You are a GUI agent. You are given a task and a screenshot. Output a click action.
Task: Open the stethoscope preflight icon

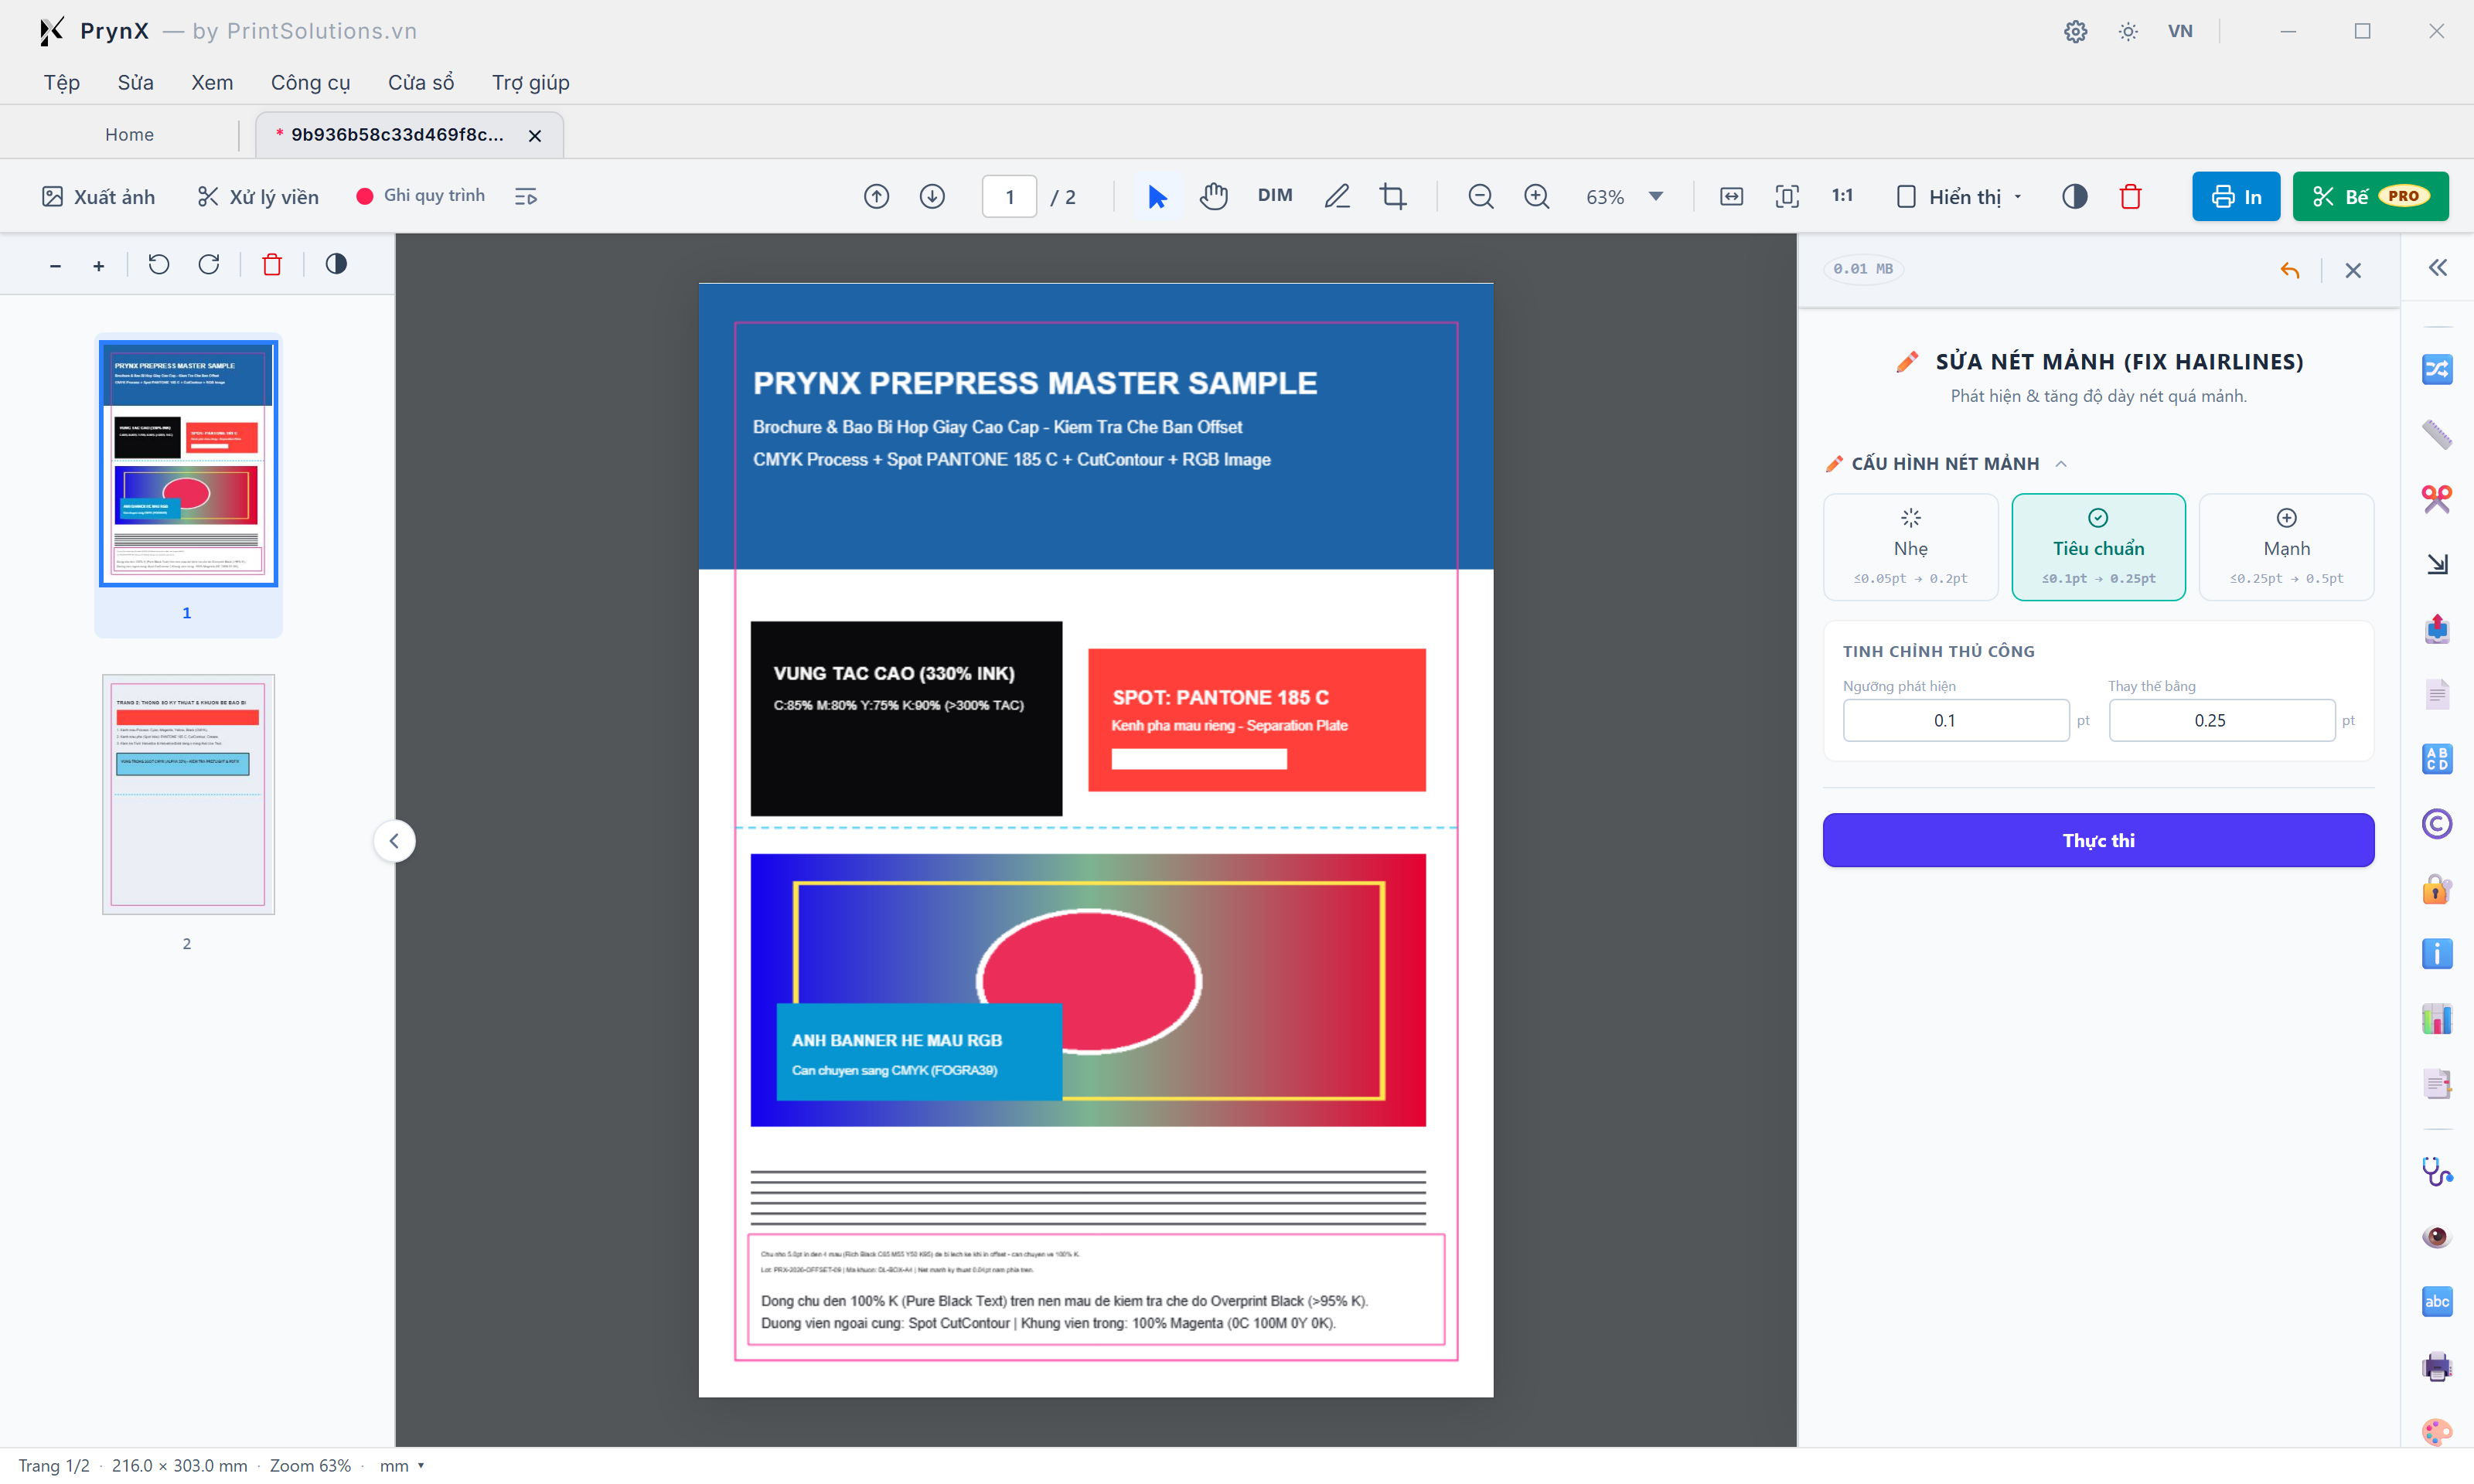coord(2436,1171)
